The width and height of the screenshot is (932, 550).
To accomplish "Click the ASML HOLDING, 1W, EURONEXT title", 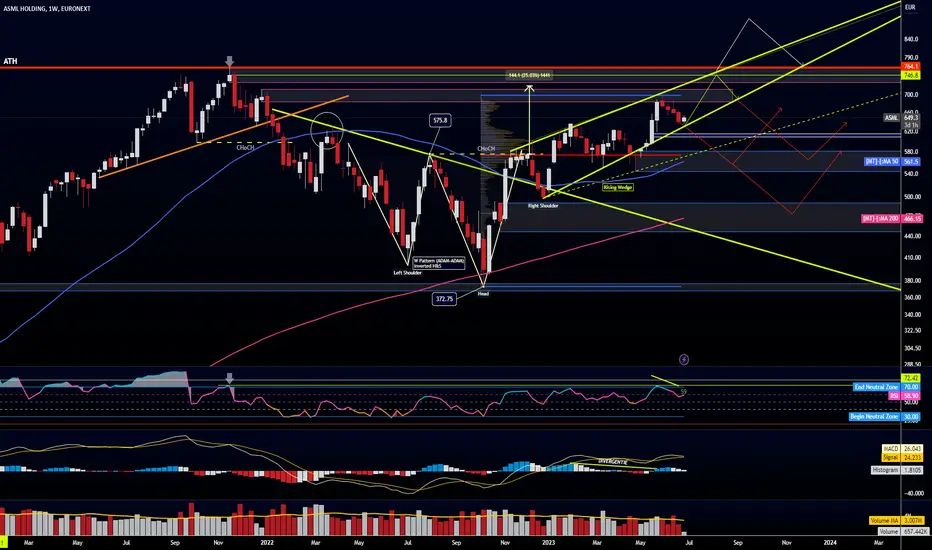I will pyautogui.click(x=47, y=9).
